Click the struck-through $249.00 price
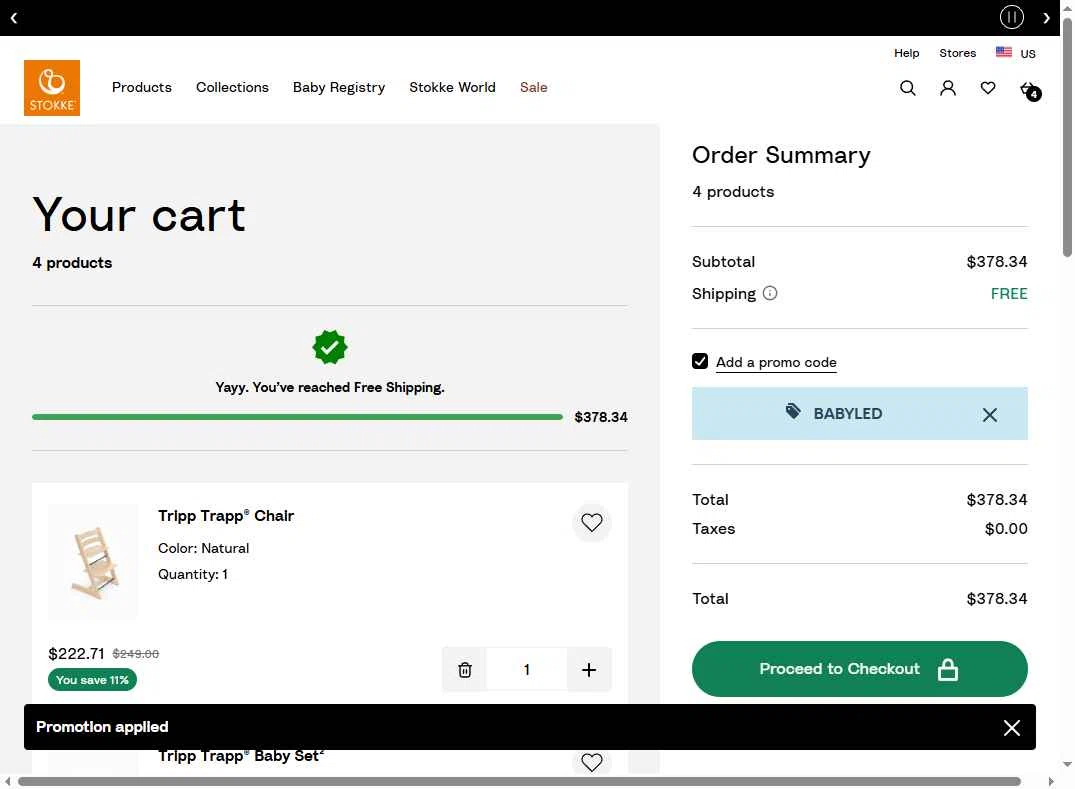This screenshot has height=789, width=1075. (136, 654)
